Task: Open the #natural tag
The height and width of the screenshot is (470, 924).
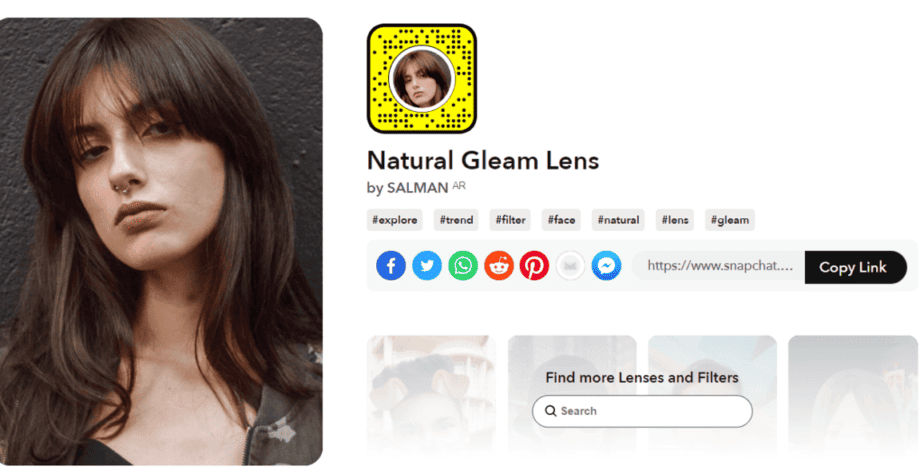Action: (618, 220)
